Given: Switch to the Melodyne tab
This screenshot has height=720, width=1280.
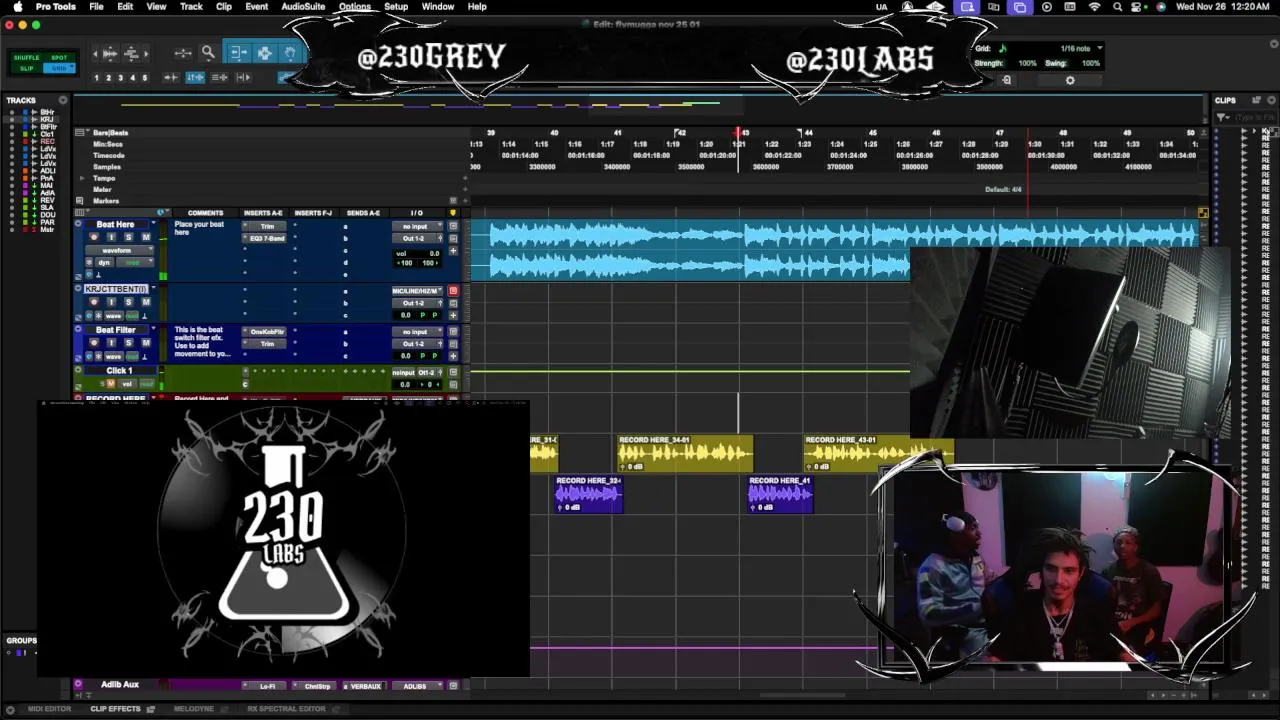Looking at the screenshot, I should coord(194,709).
